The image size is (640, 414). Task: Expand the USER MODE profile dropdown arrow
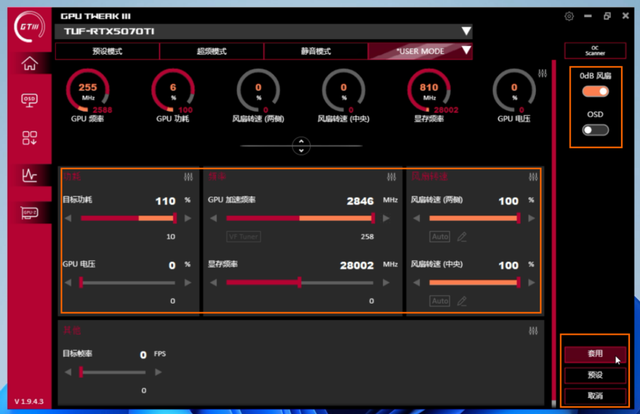466,51
